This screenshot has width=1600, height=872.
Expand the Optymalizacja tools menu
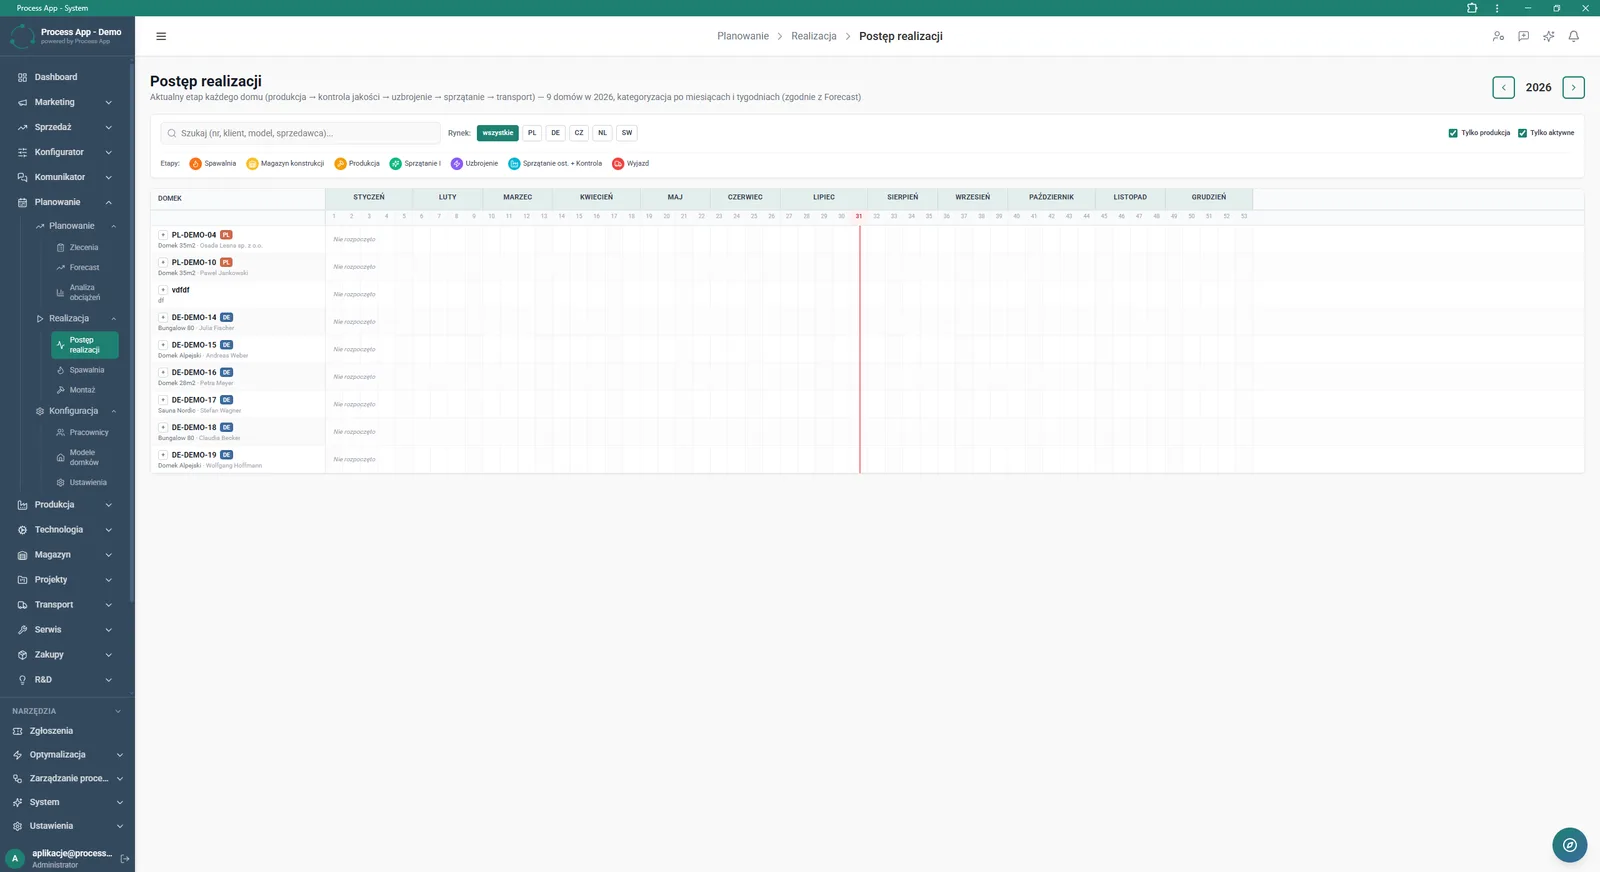coord(66,755)
